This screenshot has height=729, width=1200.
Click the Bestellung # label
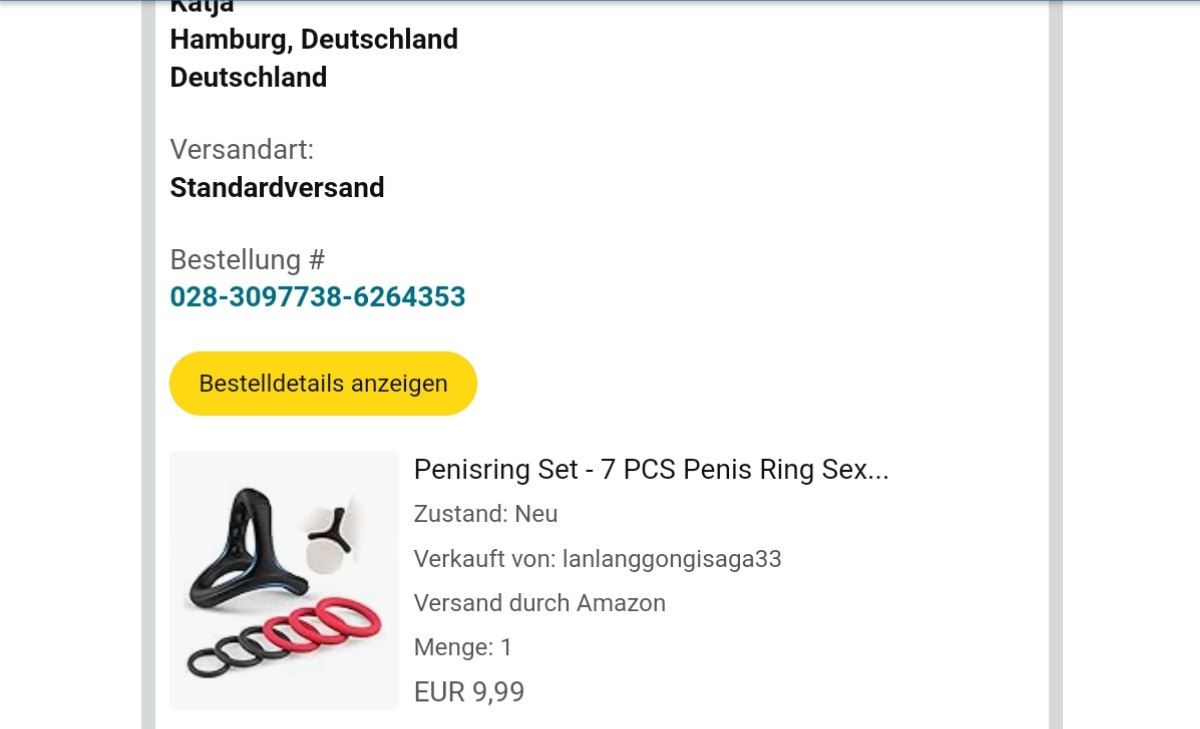[248, 260]
